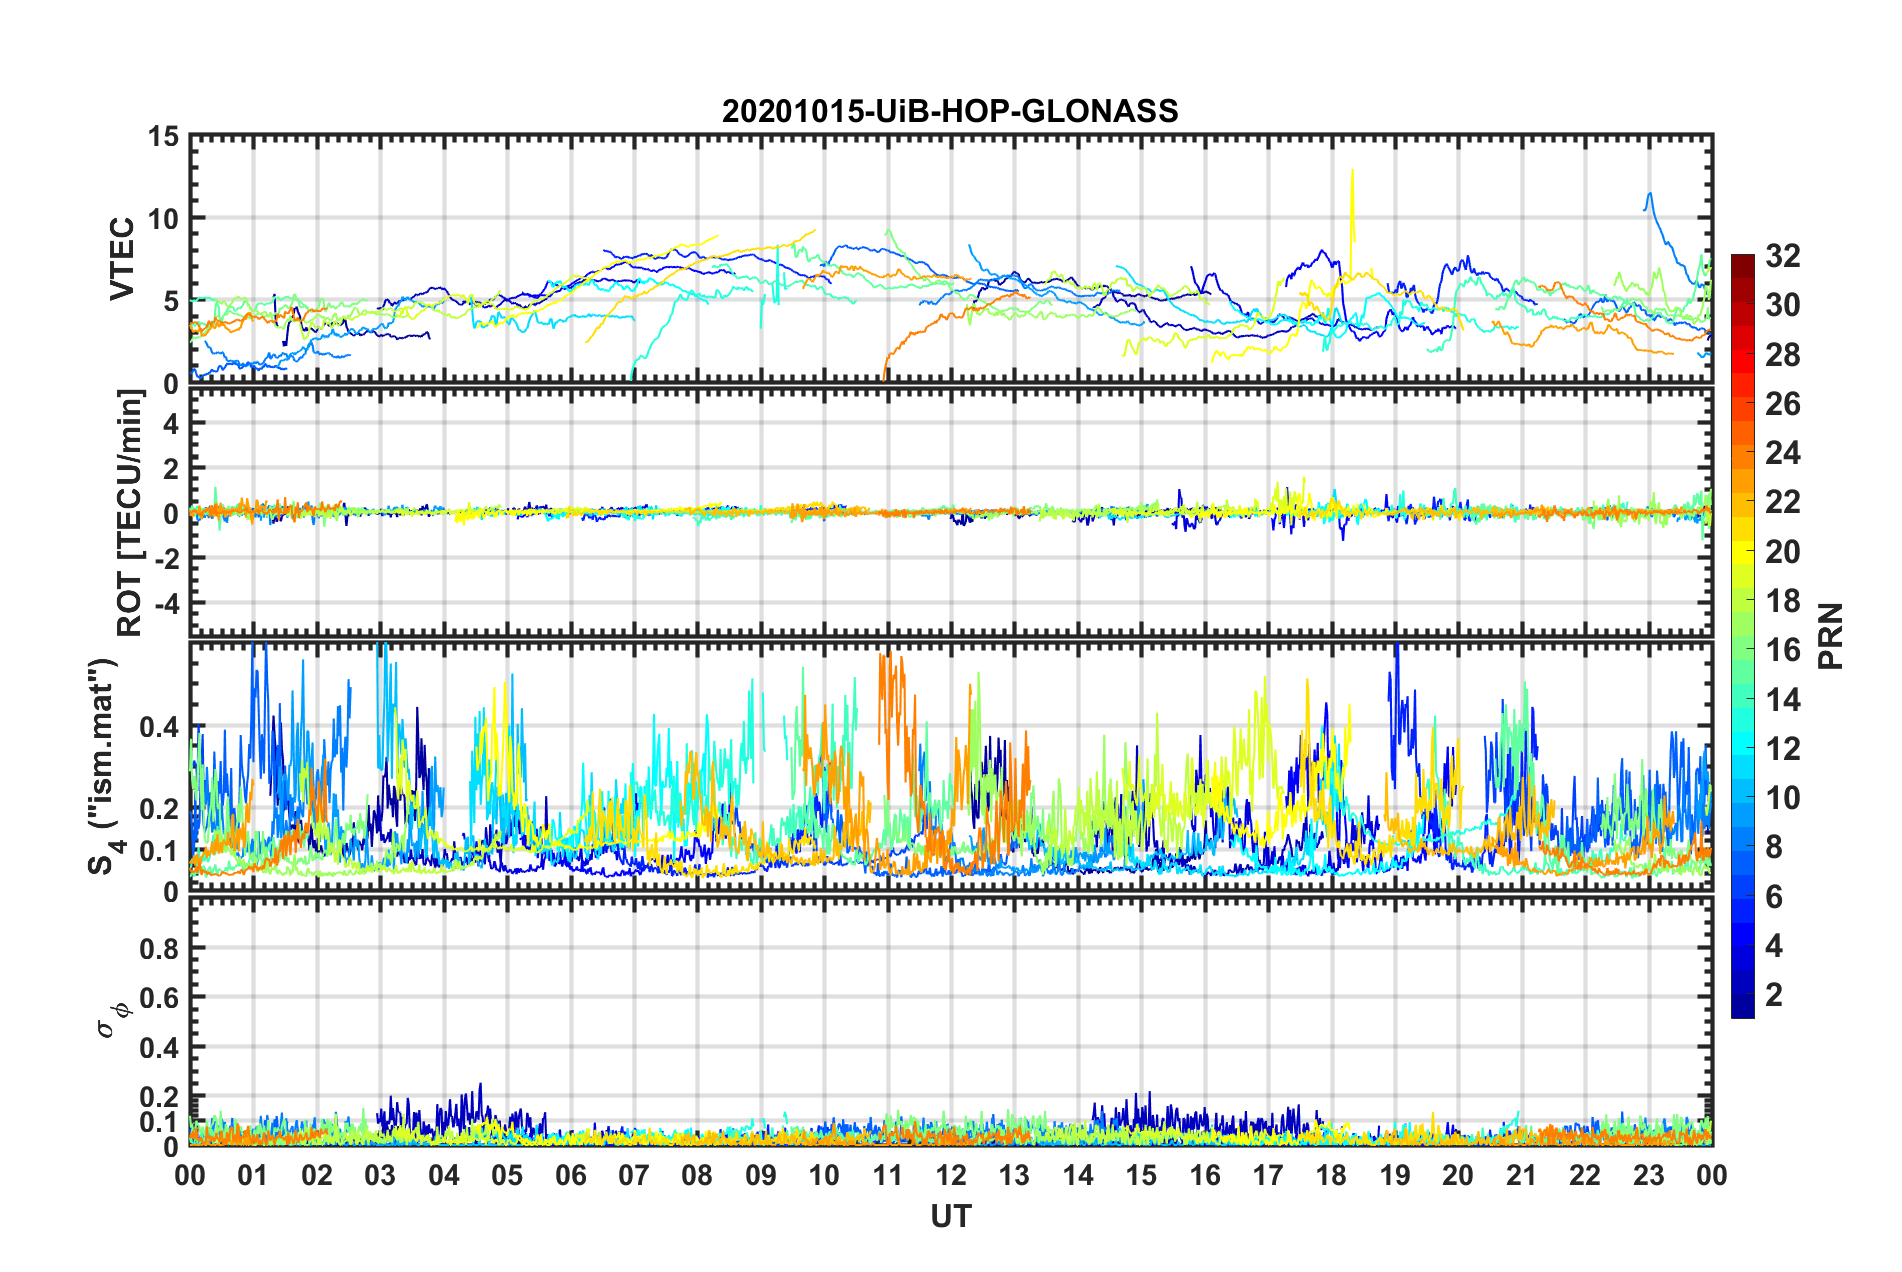The image size is (1902, 1272).
Task: Click the VTEC axis label
Action: pyautogui.click(x=122, y=258)
